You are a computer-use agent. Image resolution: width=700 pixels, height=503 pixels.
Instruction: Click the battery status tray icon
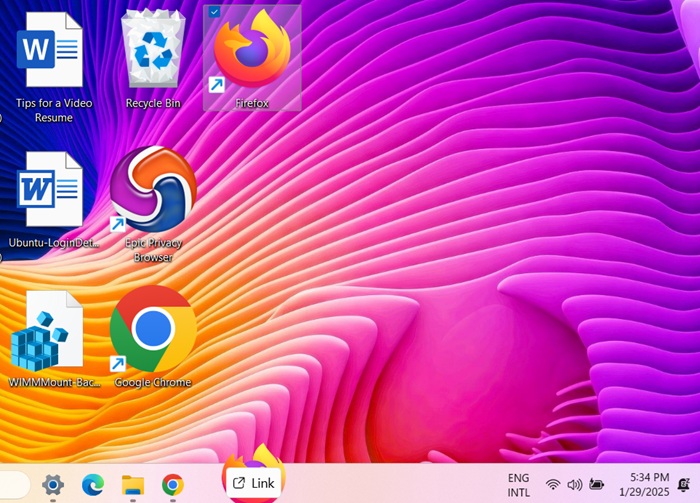pos(596,484)
